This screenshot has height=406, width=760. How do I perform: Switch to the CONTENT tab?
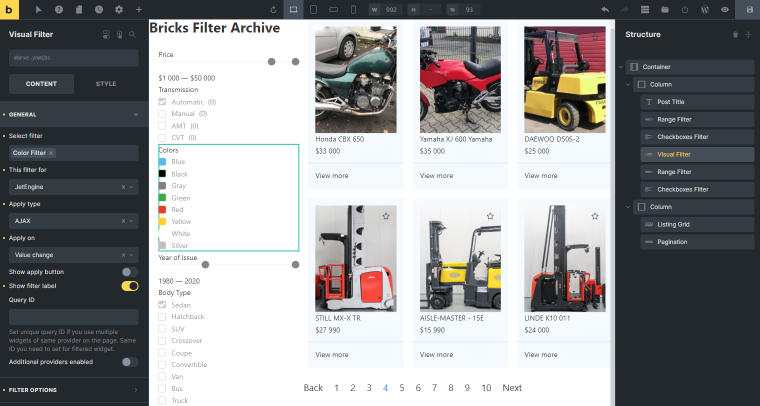(41, 84)
